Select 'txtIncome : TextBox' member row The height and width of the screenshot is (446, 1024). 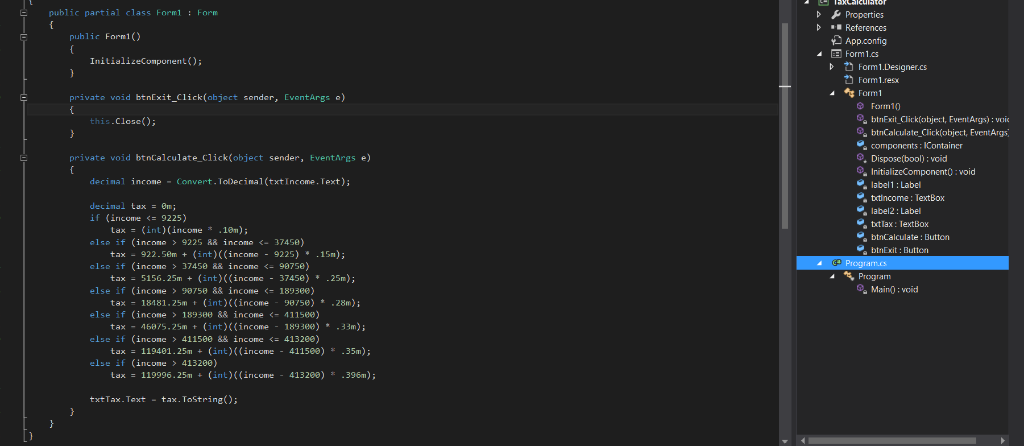click(x=908, y=197)
